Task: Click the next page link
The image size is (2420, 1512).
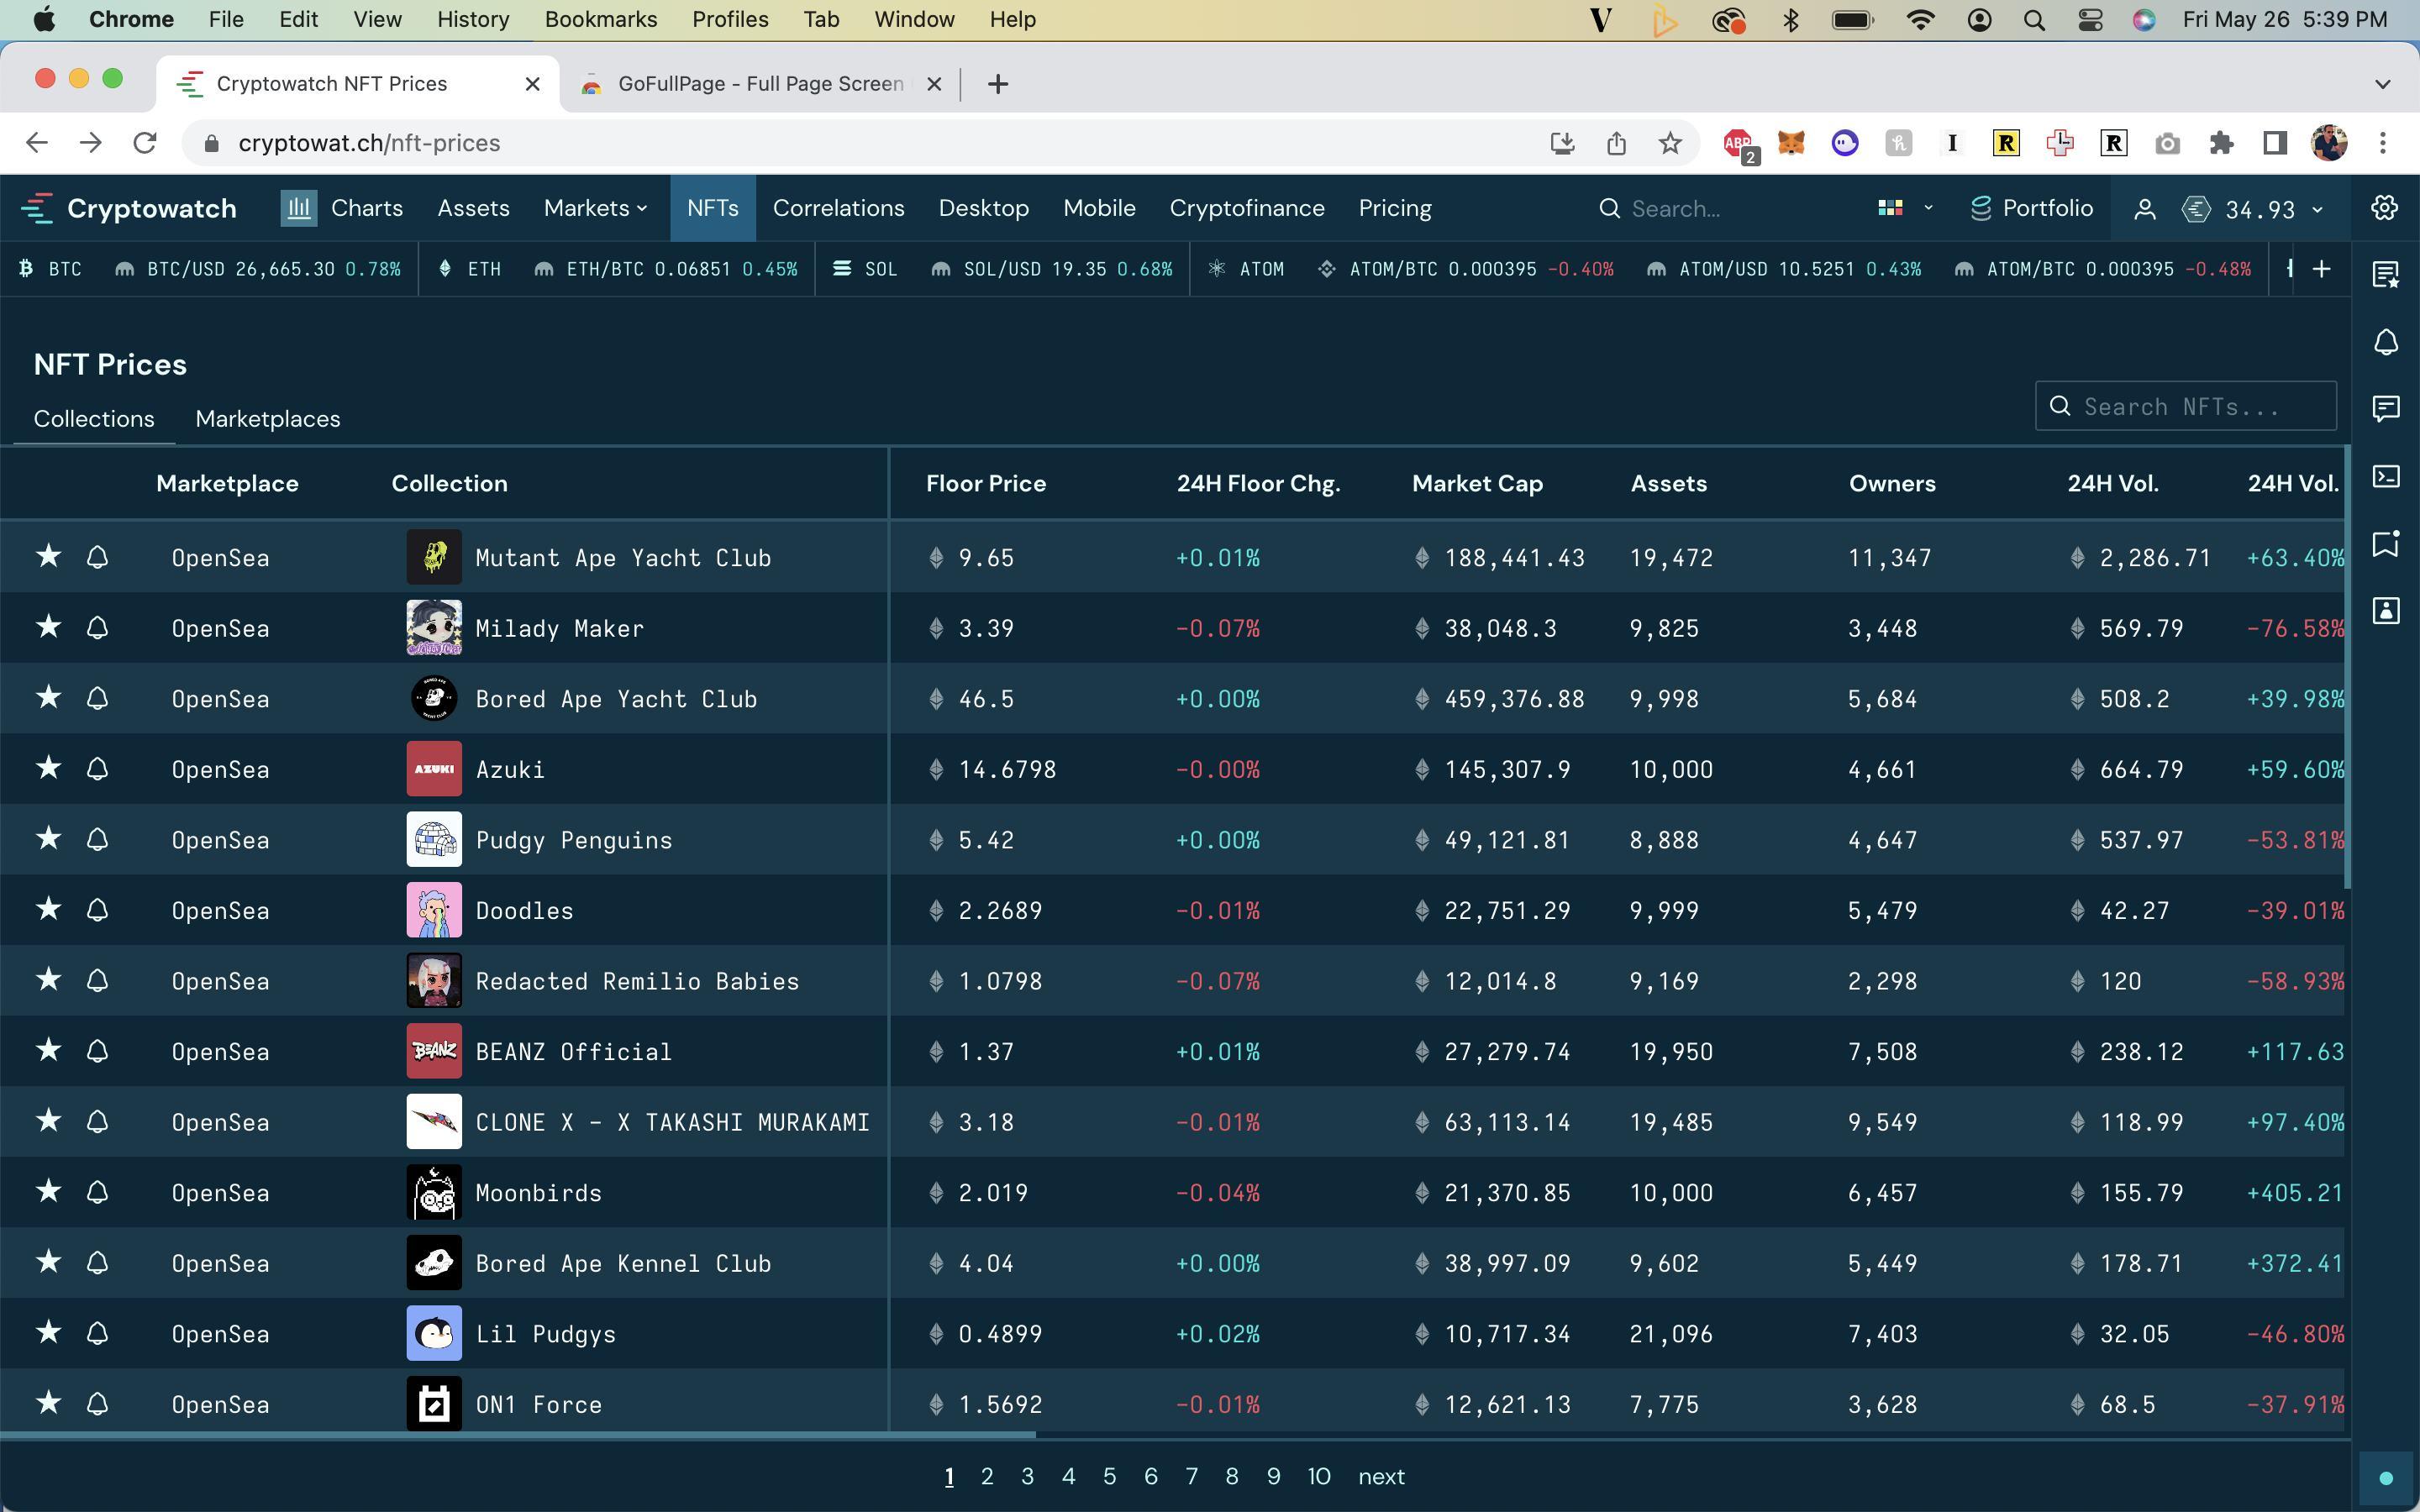Action: pos(1381,1476)
